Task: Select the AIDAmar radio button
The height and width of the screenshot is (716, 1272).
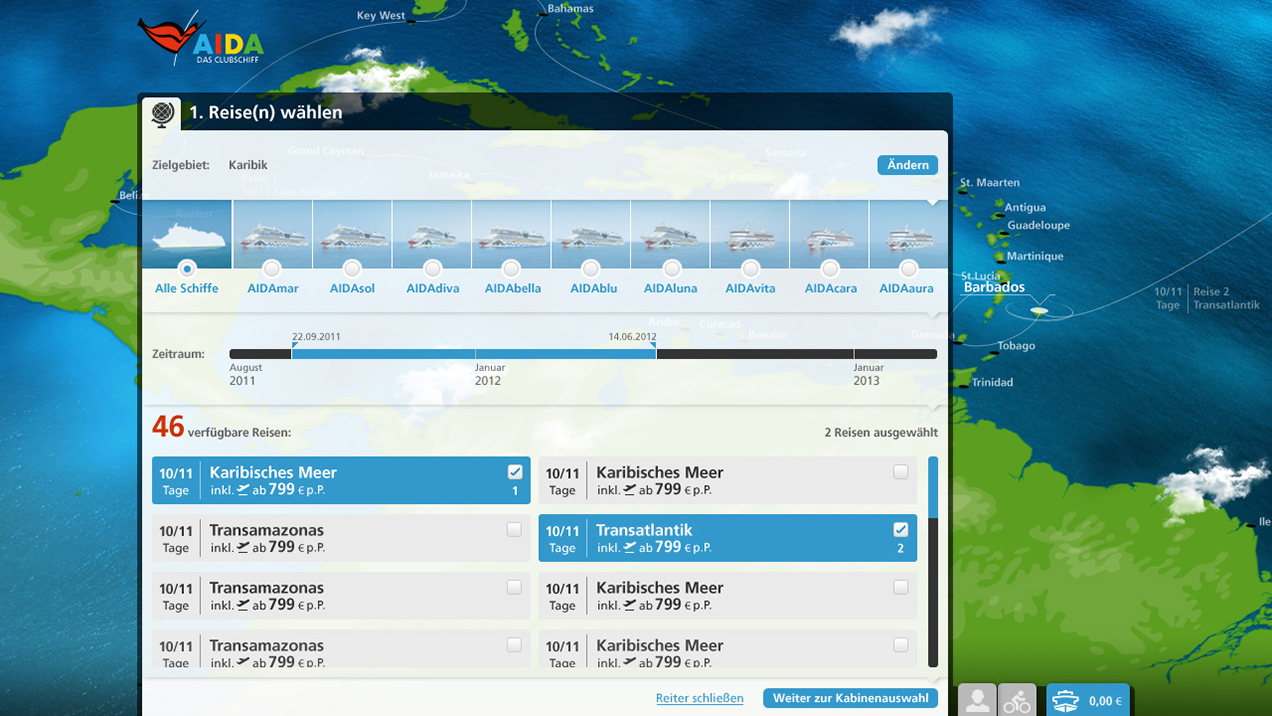Action: [x=272, y=269]
